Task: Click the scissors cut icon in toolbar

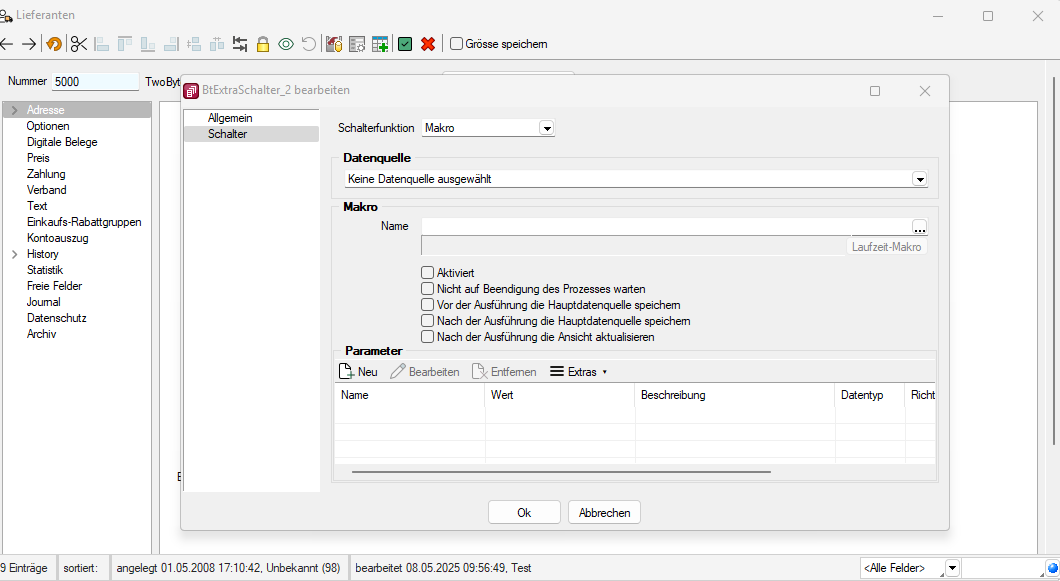Action: click(x=79, y=44)
